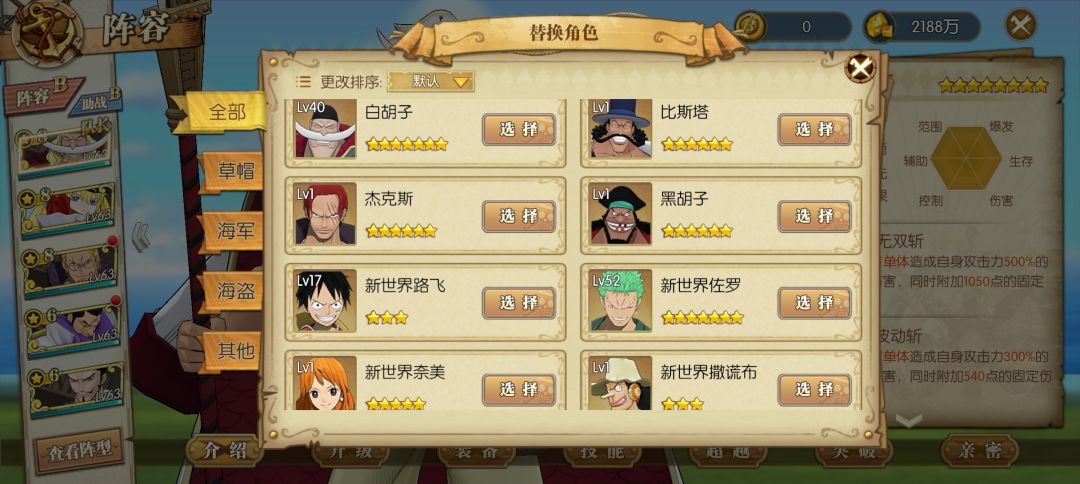Click 黑胡子 Blackbeard portrait icon
Screen dimensions: 1080x484
tap(621, 213)
